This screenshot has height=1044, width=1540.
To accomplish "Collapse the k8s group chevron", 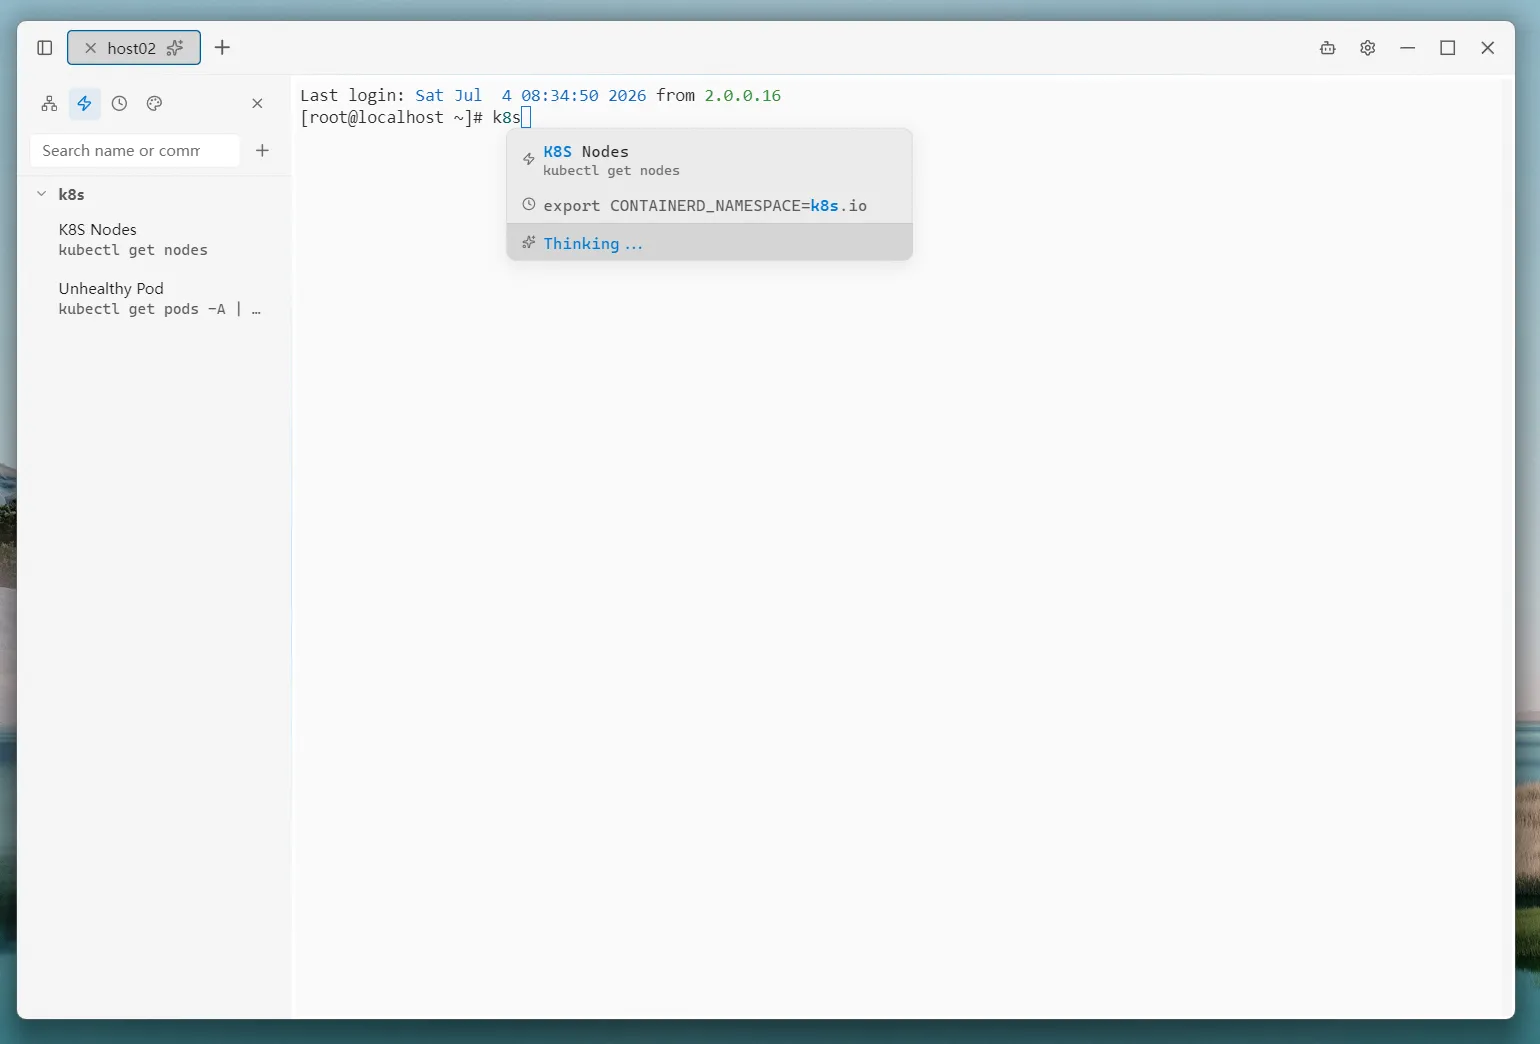I will [x=41, y=194].
